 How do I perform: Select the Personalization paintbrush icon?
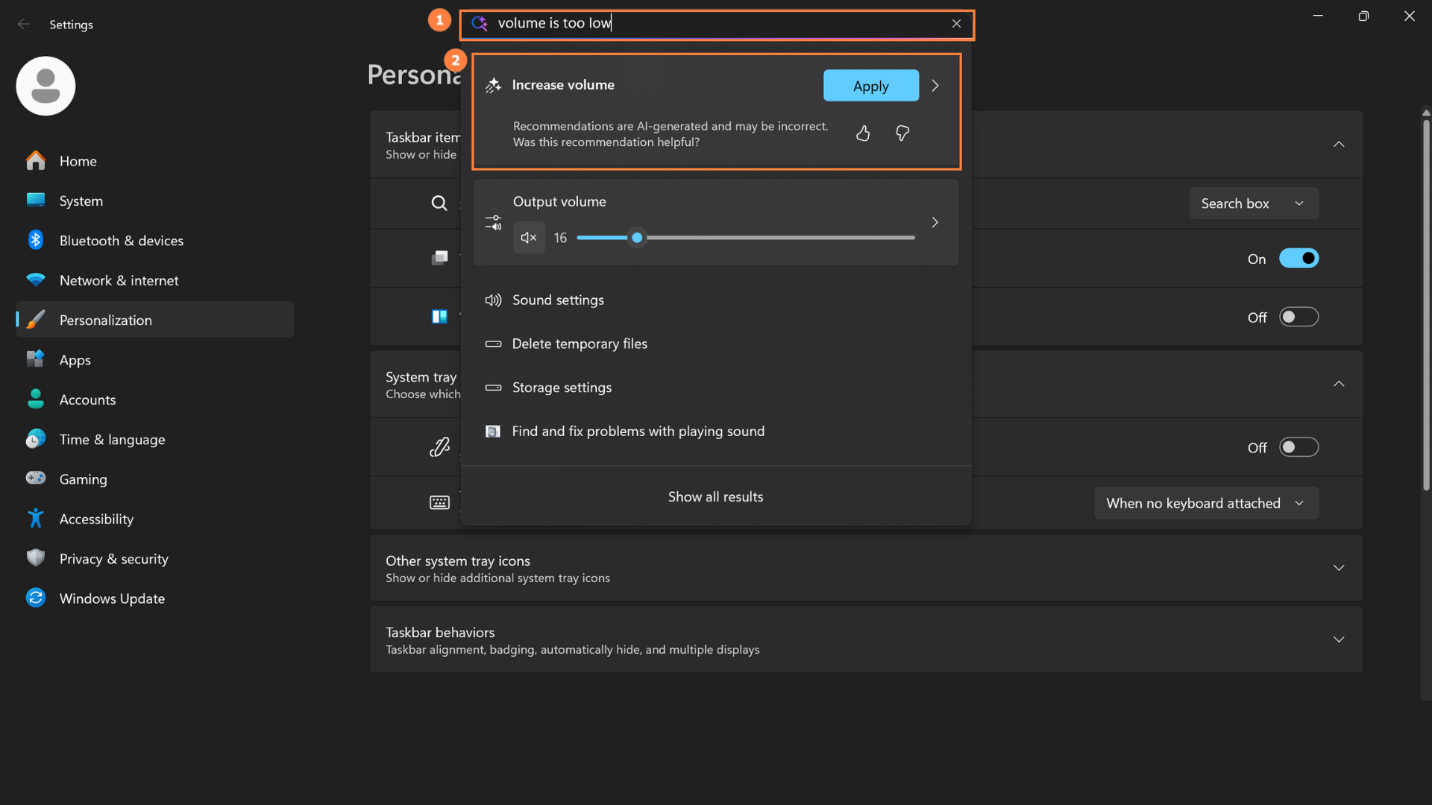coord(36,320)
